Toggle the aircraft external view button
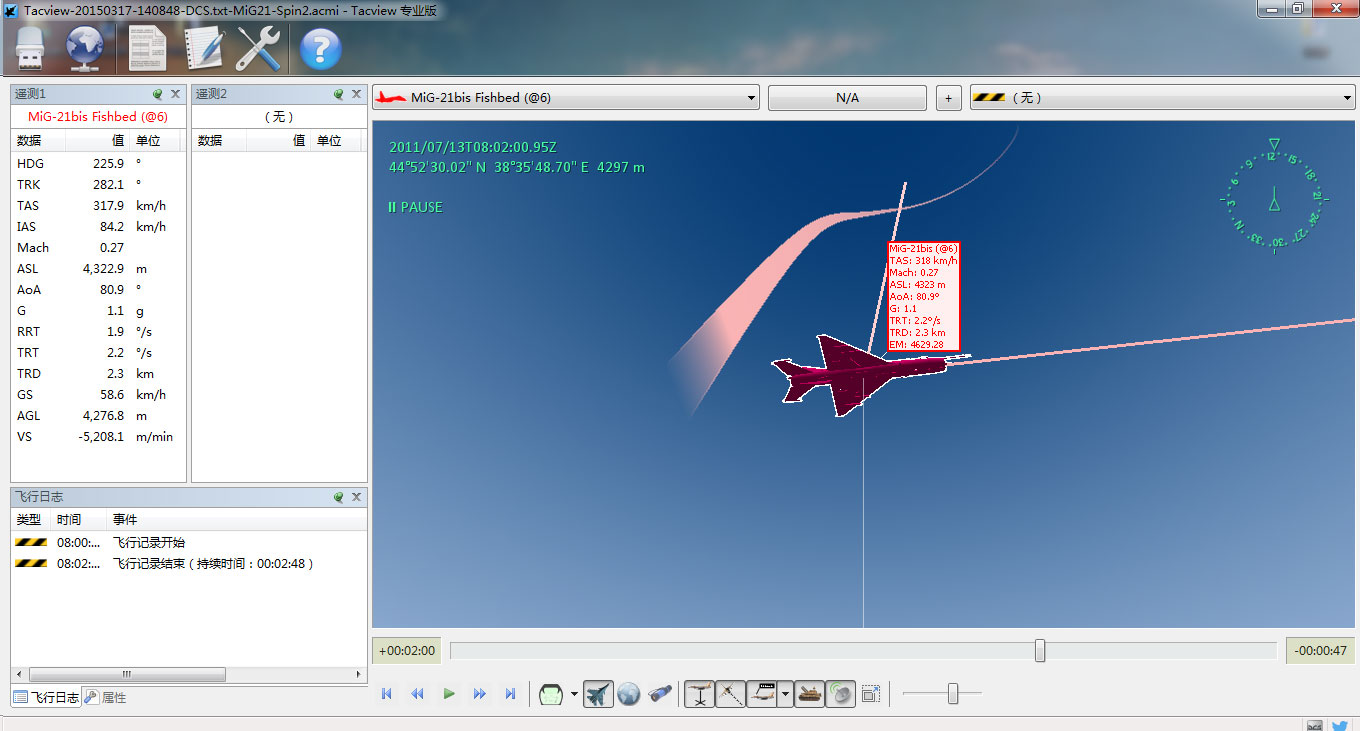1360x731 pixels. tap(598, 693)
